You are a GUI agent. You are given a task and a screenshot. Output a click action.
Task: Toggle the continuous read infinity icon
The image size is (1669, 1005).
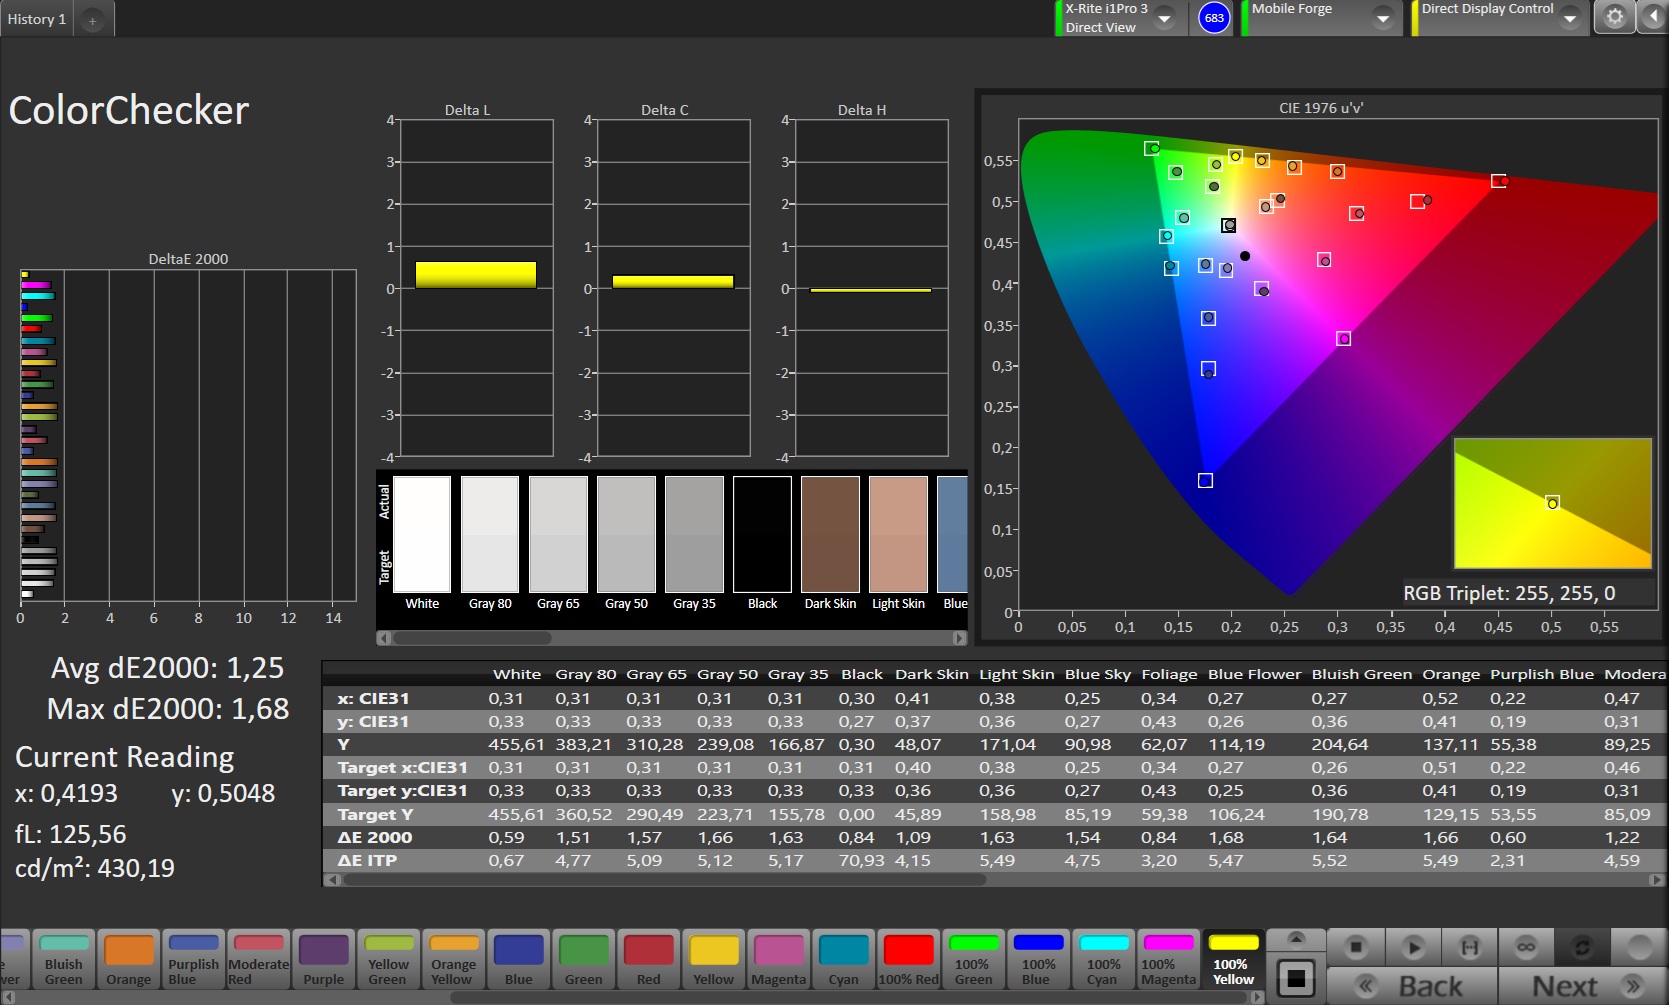click(x=1526, y=946)
